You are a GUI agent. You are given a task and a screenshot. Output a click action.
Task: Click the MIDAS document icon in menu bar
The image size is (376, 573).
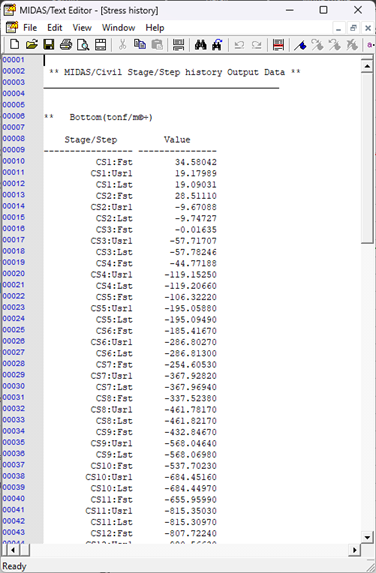tap(11, 27)
